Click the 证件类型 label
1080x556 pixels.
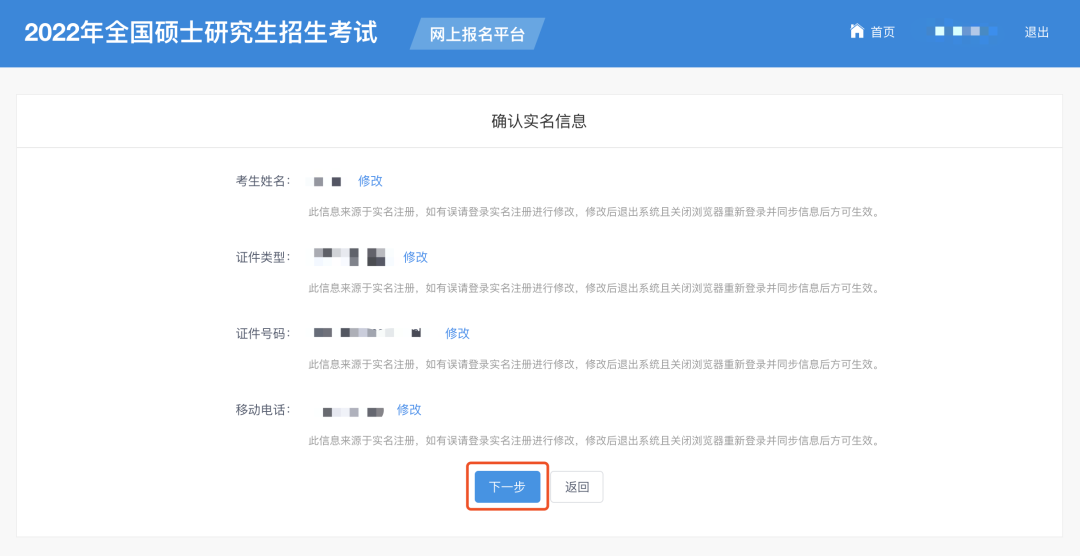coord(263,257)
